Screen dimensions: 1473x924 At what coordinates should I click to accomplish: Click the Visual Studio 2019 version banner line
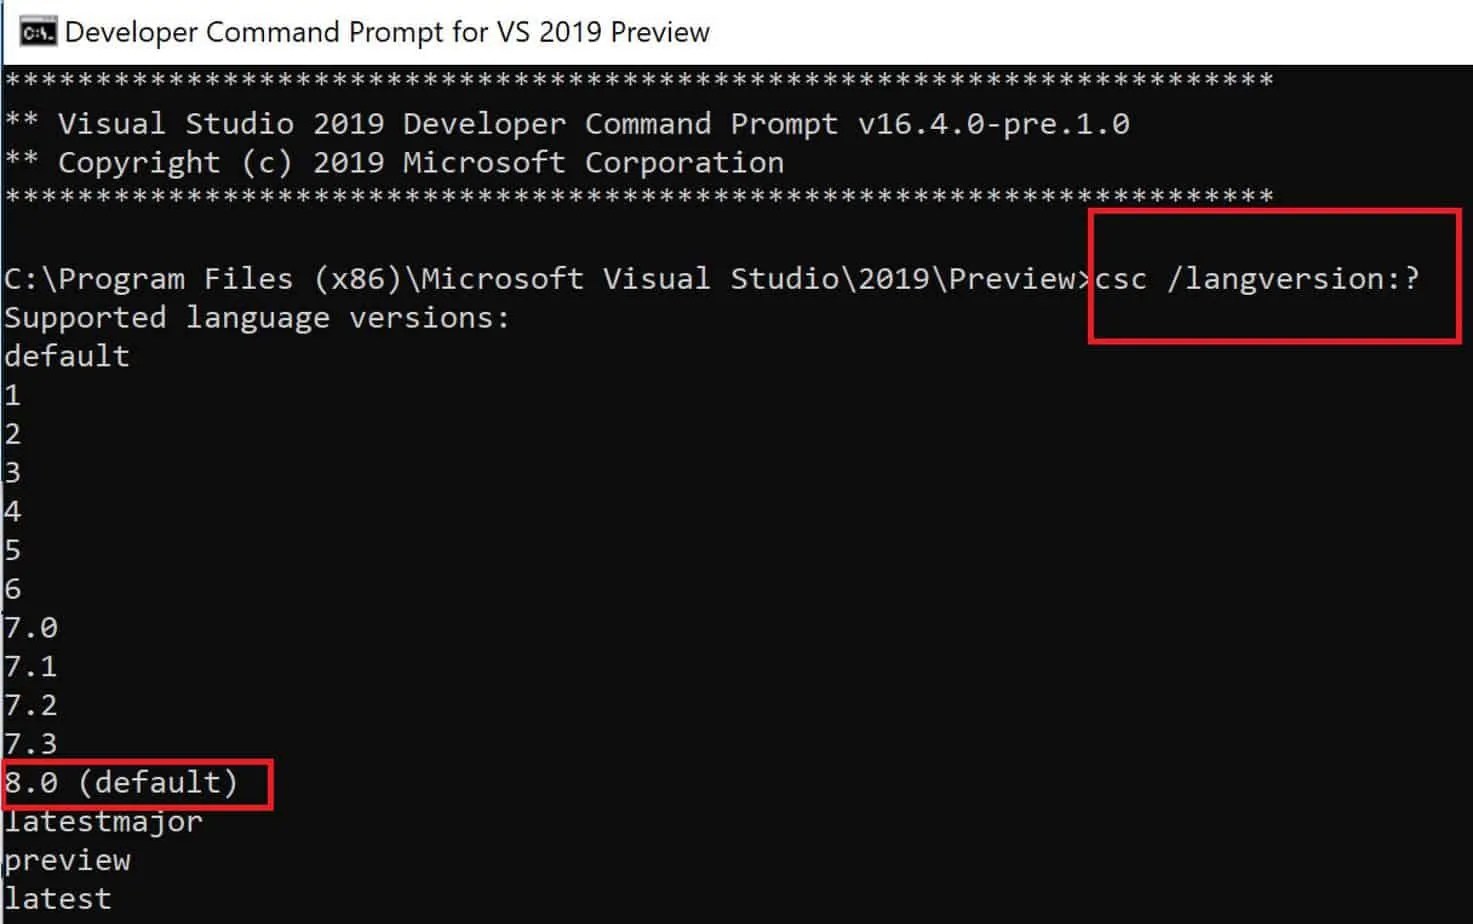pos(593,124)
